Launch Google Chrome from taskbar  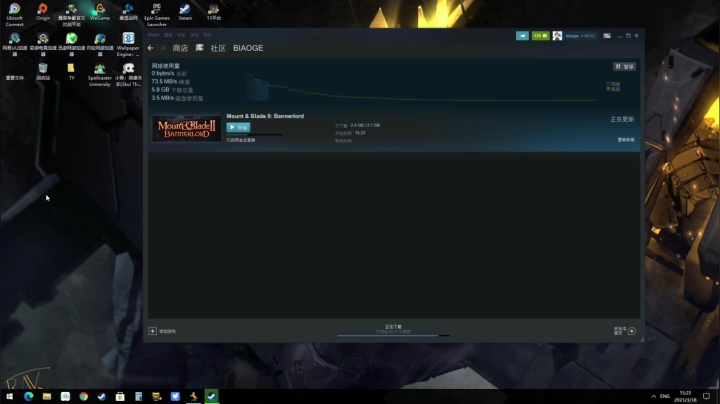click(84, 396)
